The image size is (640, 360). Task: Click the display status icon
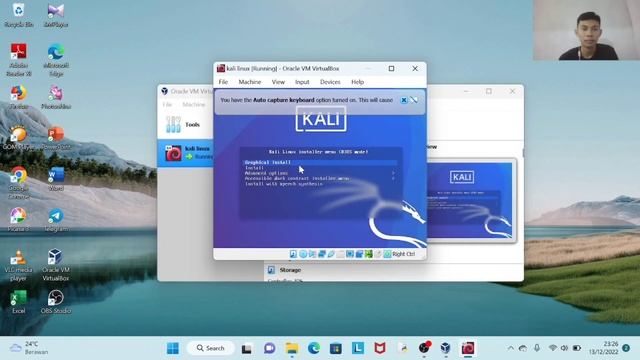click(x=350, y=254)
